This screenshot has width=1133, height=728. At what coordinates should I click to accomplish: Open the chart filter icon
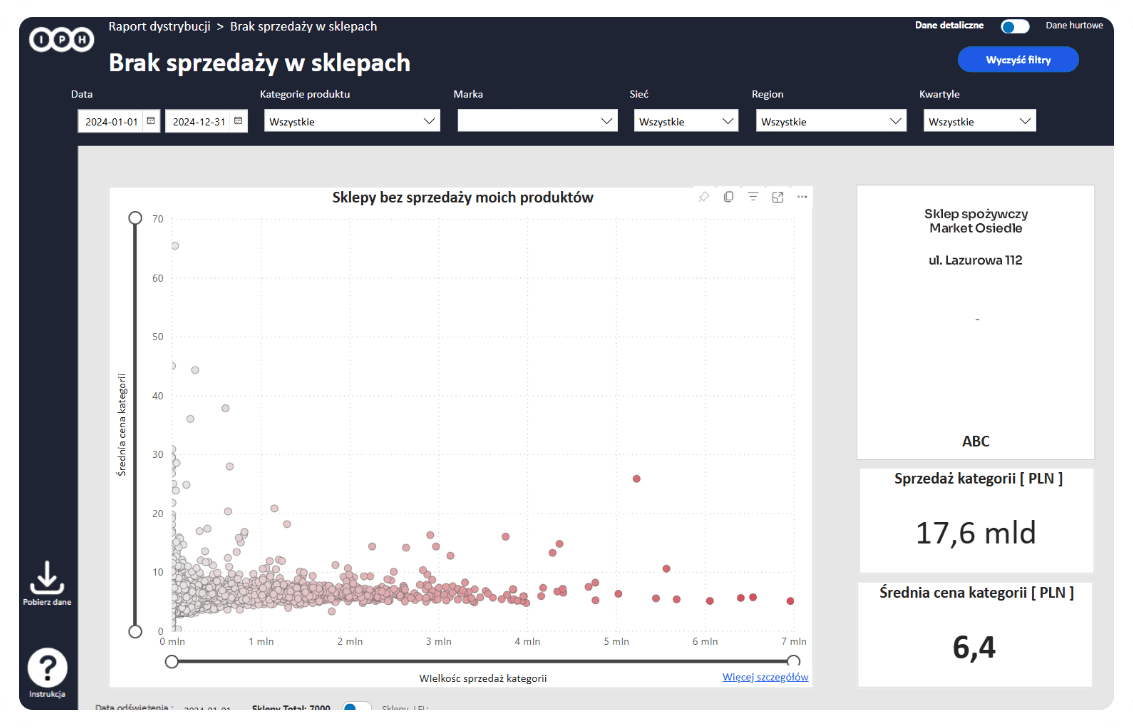click(753, 197)
